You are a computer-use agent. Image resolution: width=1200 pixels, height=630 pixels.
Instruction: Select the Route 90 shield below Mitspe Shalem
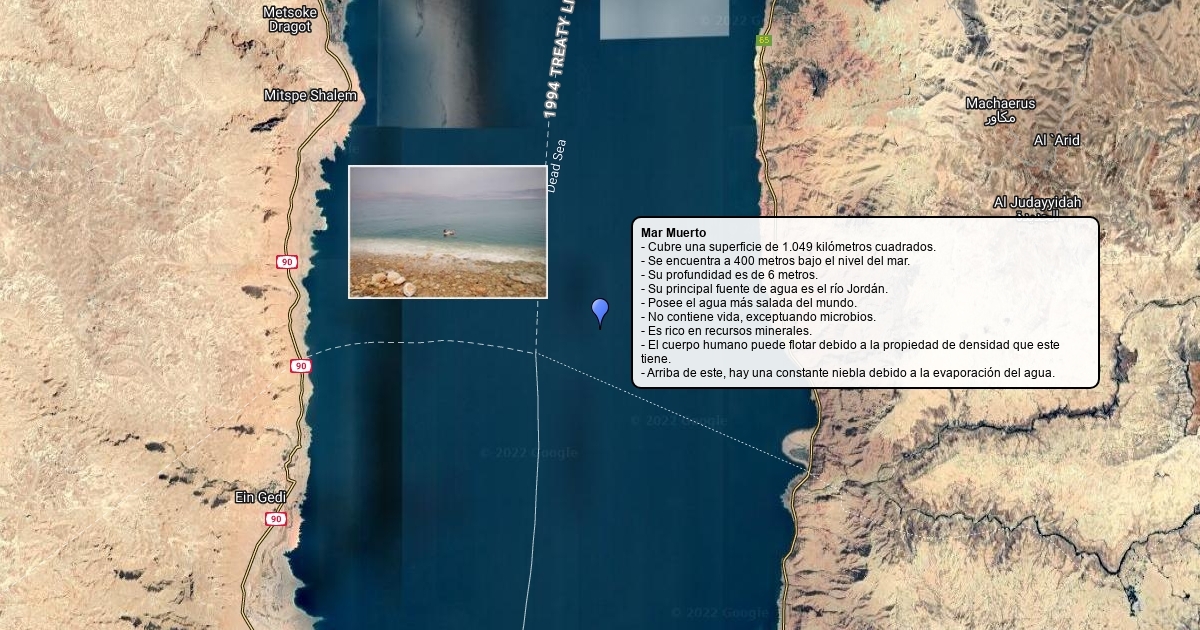(287, 262)
